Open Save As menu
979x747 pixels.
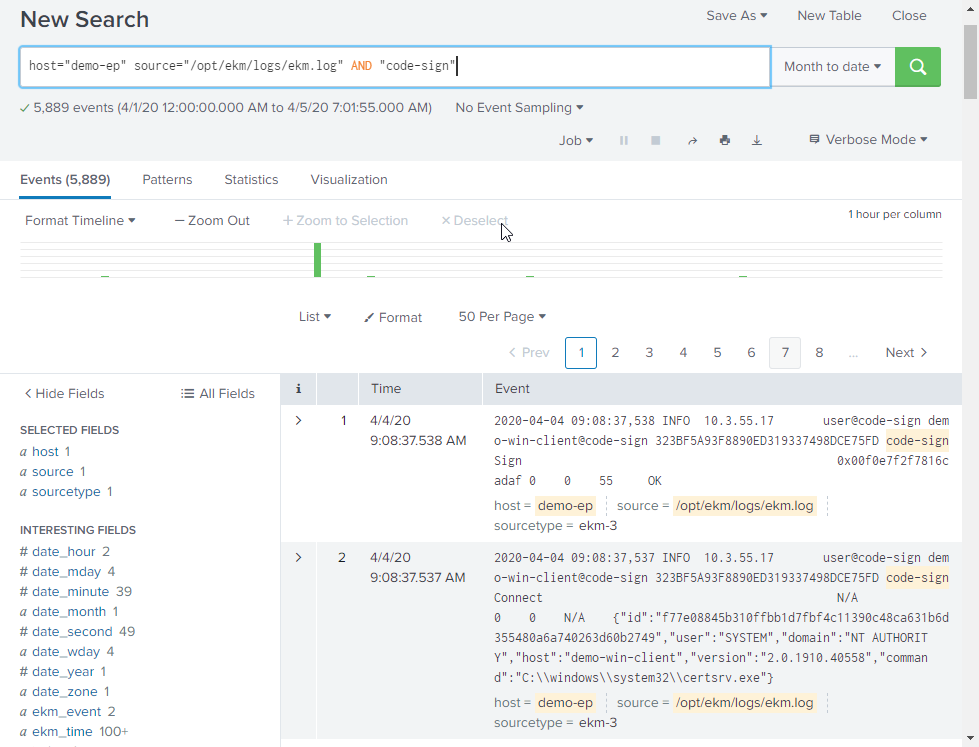[x=736, y=16]
